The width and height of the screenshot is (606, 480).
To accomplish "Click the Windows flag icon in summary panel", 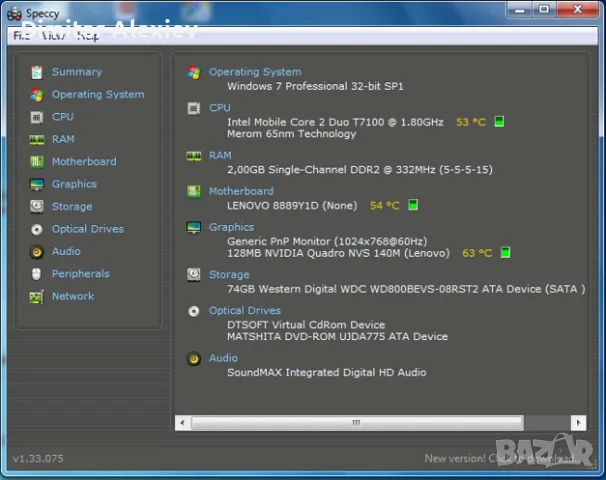I will tap(194, 72).
